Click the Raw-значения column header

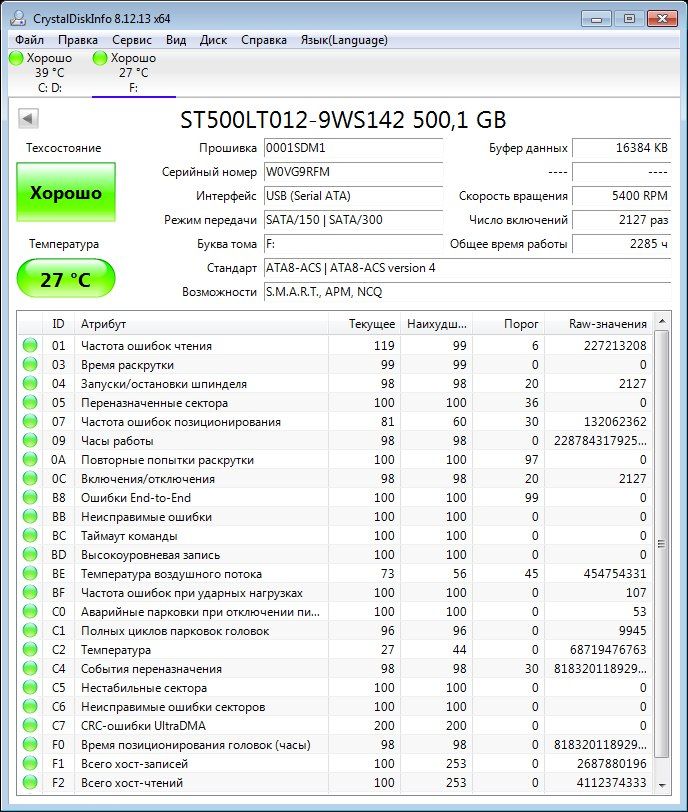click(599, 324)
